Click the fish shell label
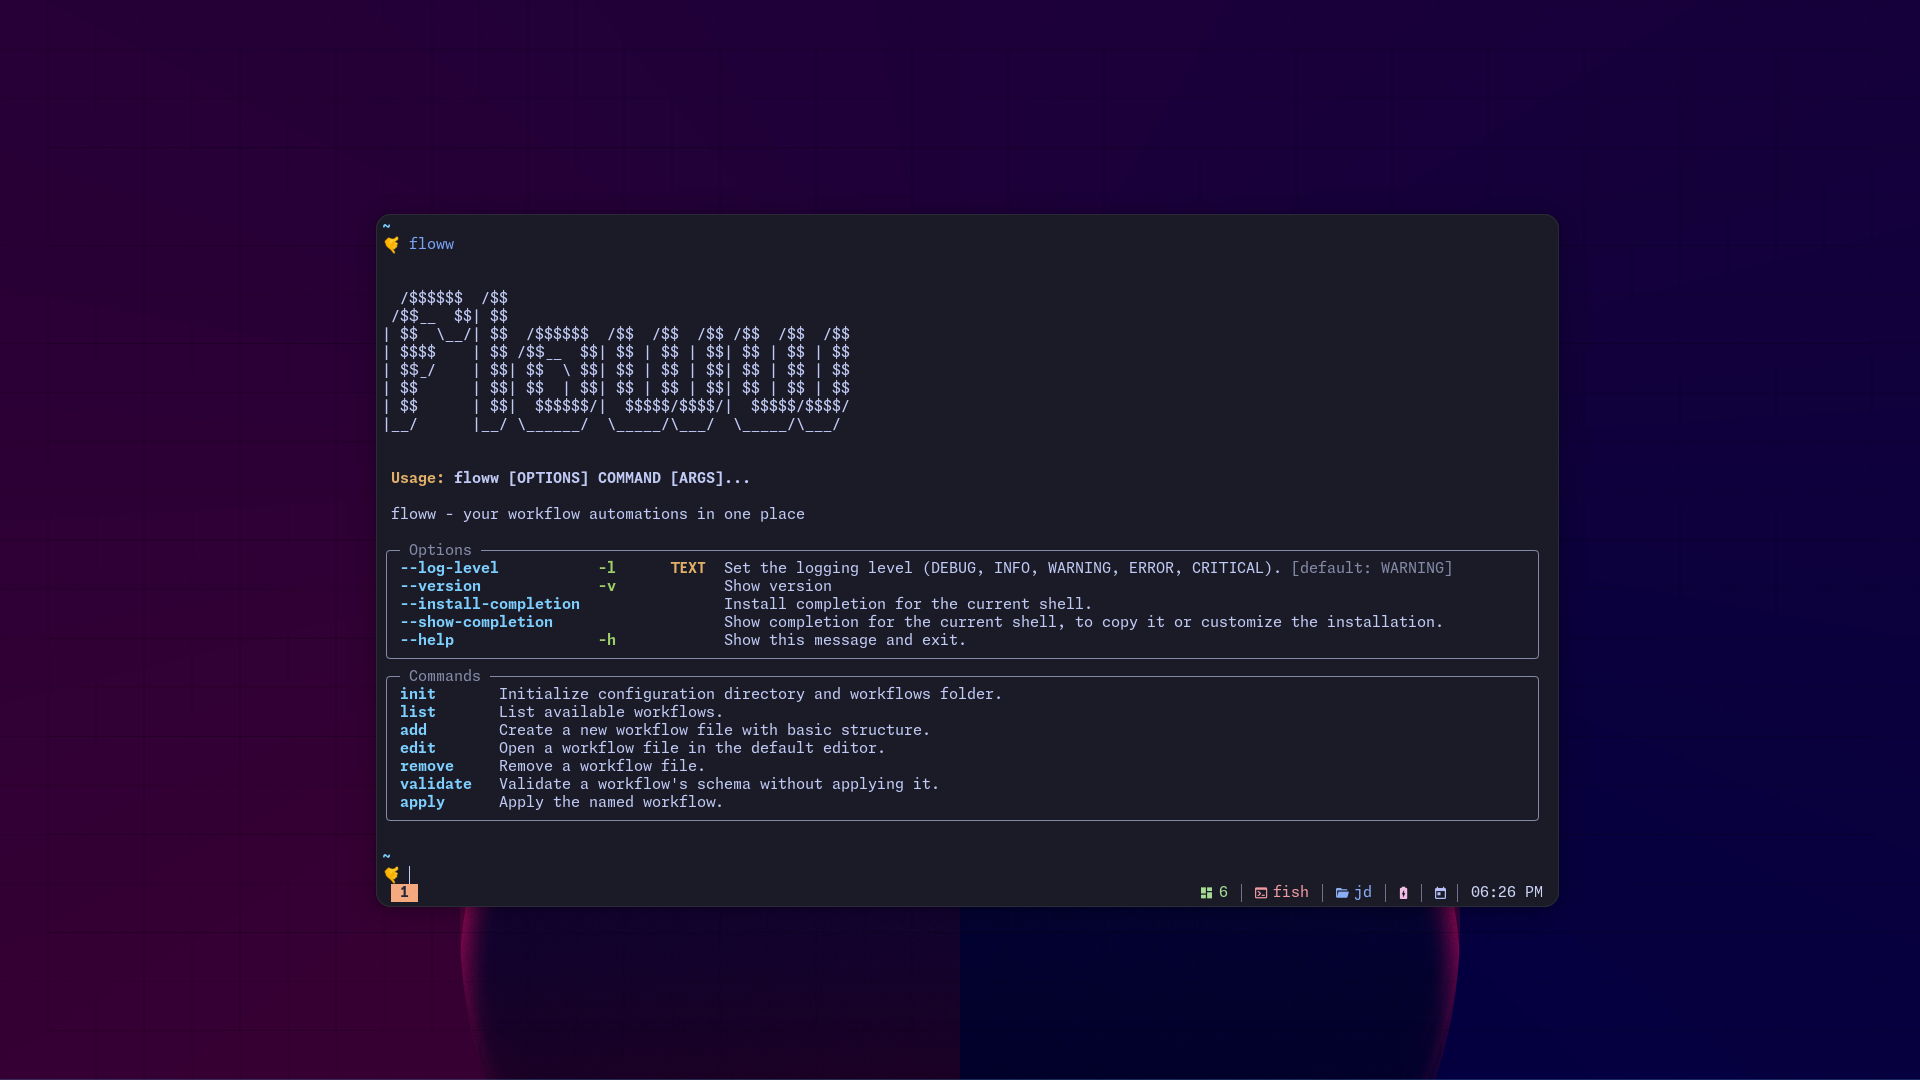This screenshot has height=1080, width=1920. [1290, 892]
